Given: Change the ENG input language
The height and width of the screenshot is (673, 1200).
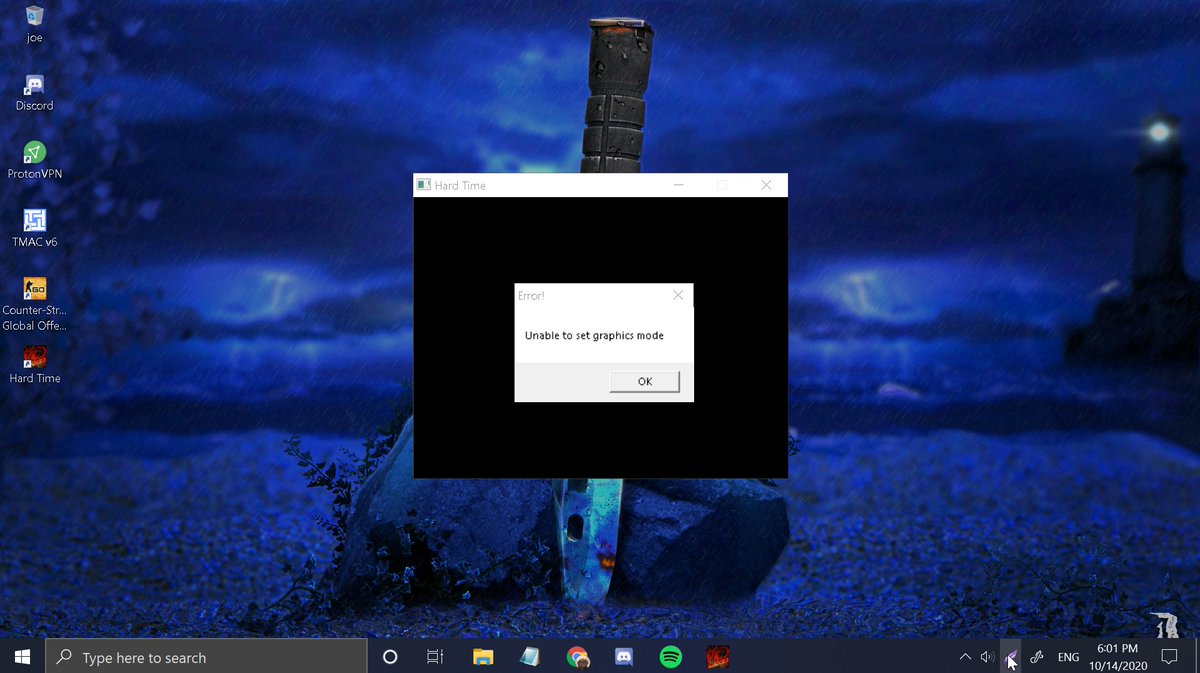Looking at the screenshot, I should click(x=1069, y=657).
